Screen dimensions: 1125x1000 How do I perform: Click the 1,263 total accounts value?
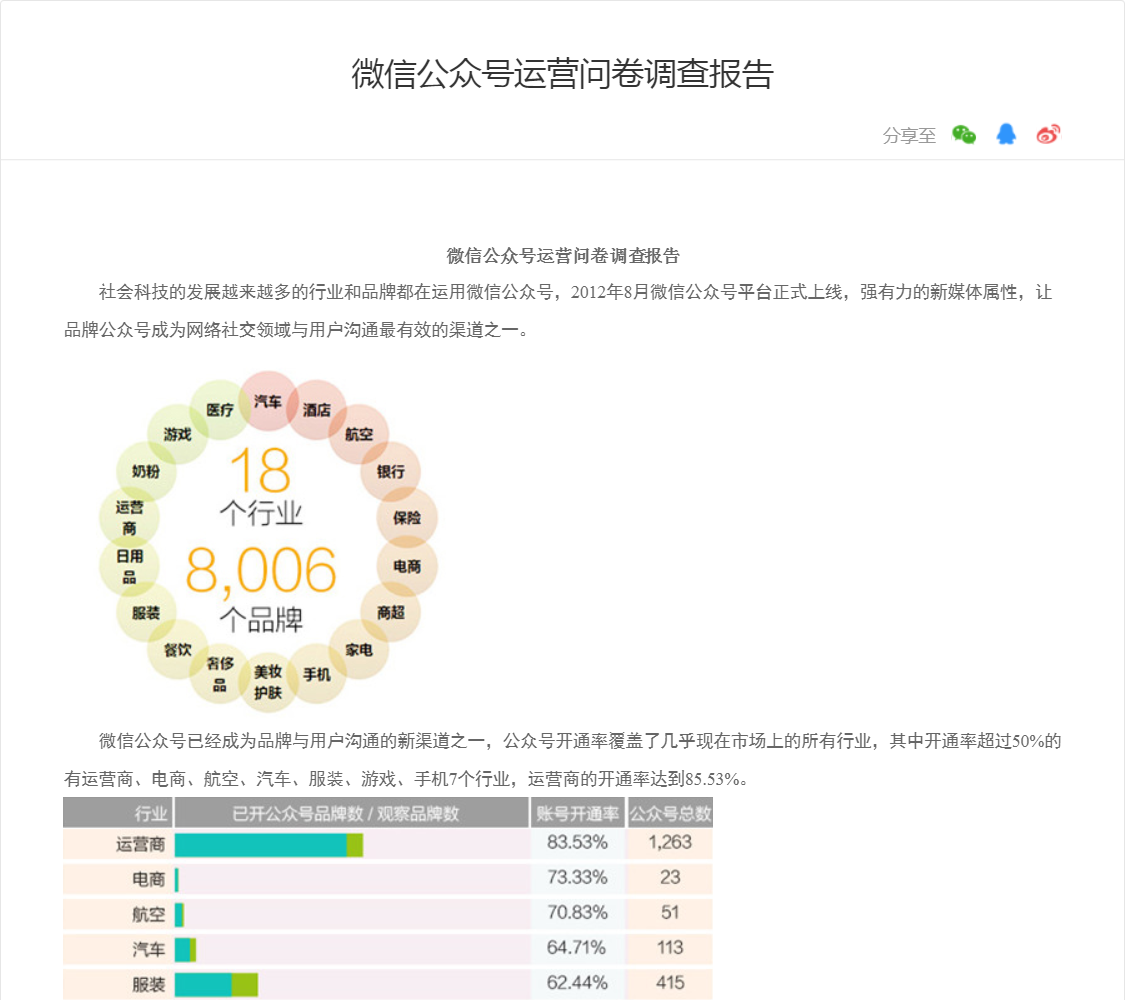[x=670, y=842]
